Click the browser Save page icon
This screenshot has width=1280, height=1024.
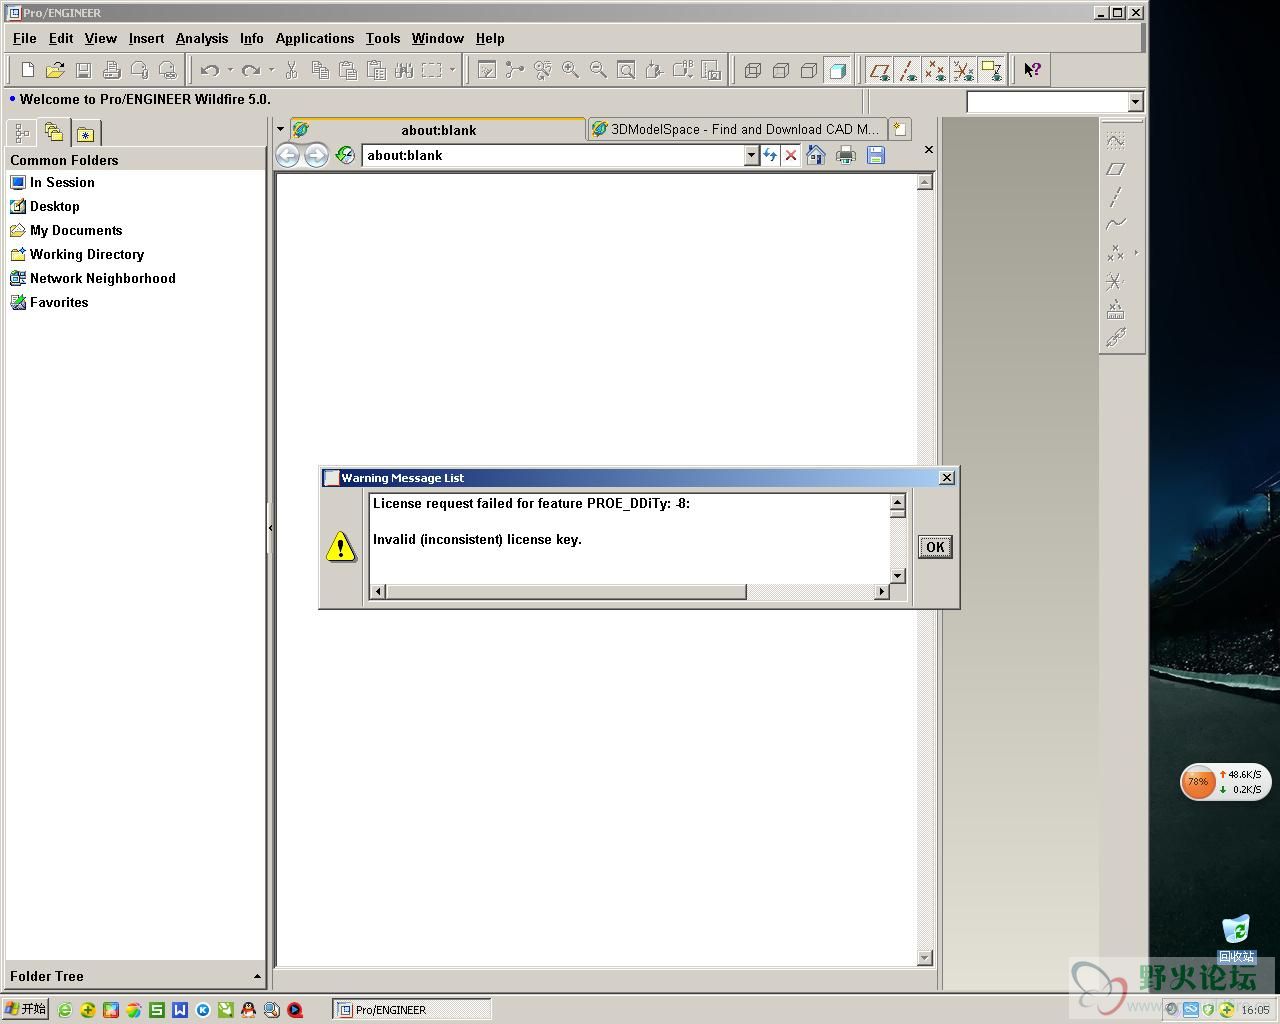(876, 155)
